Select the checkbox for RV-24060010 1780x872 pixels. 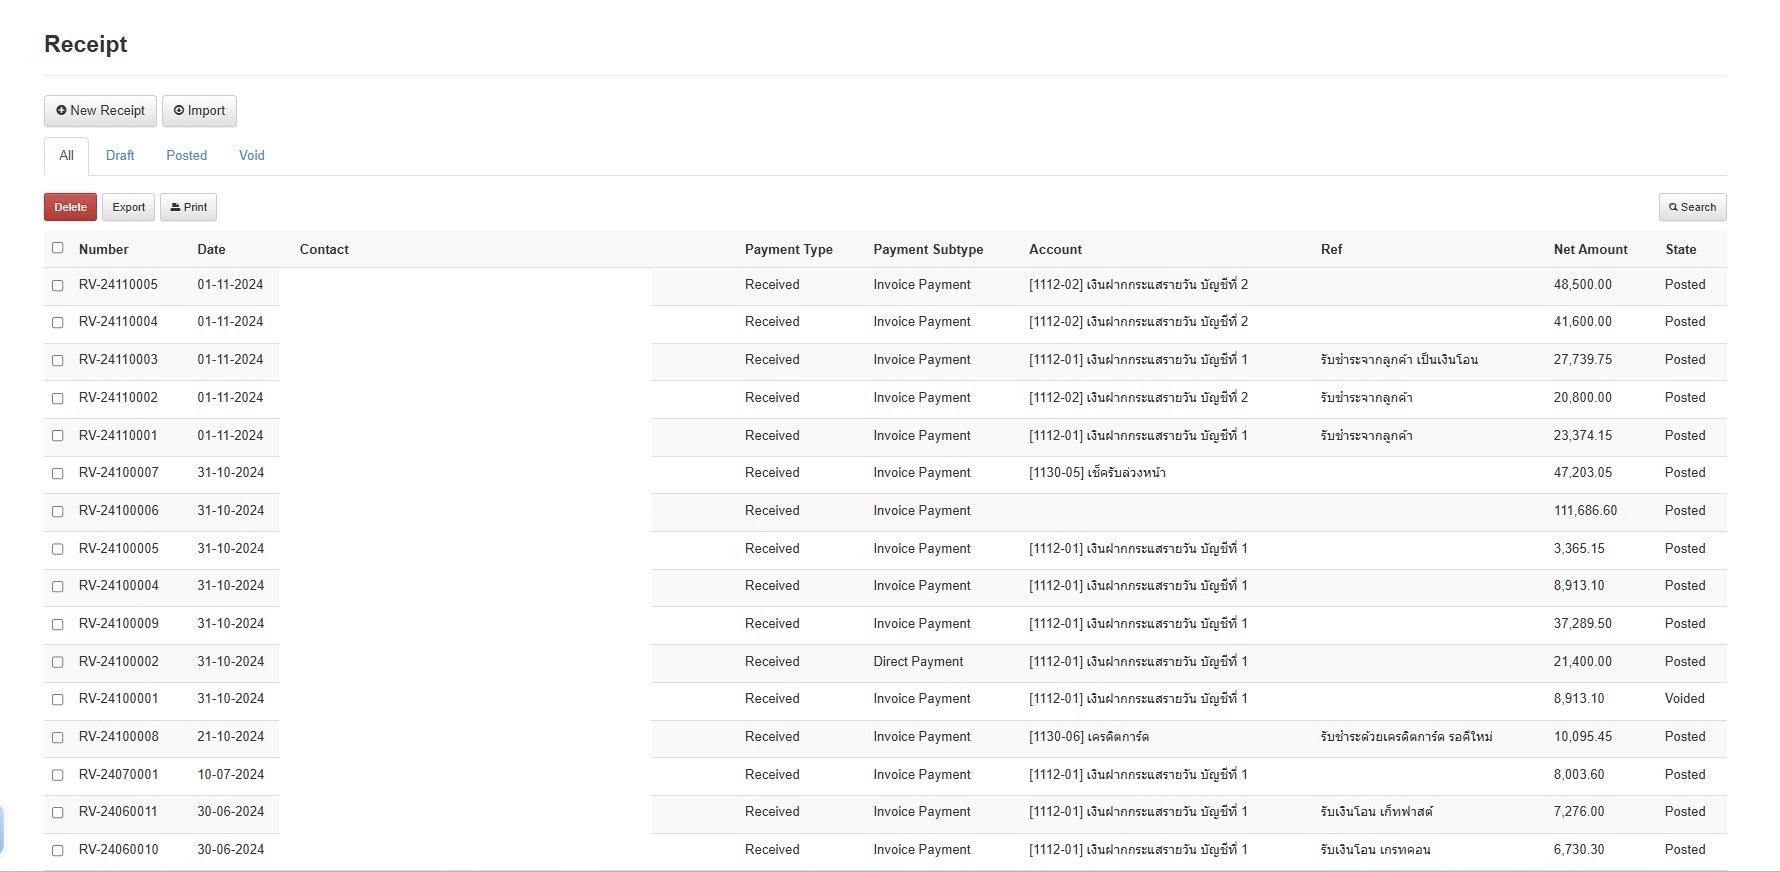tap(57, 850)
